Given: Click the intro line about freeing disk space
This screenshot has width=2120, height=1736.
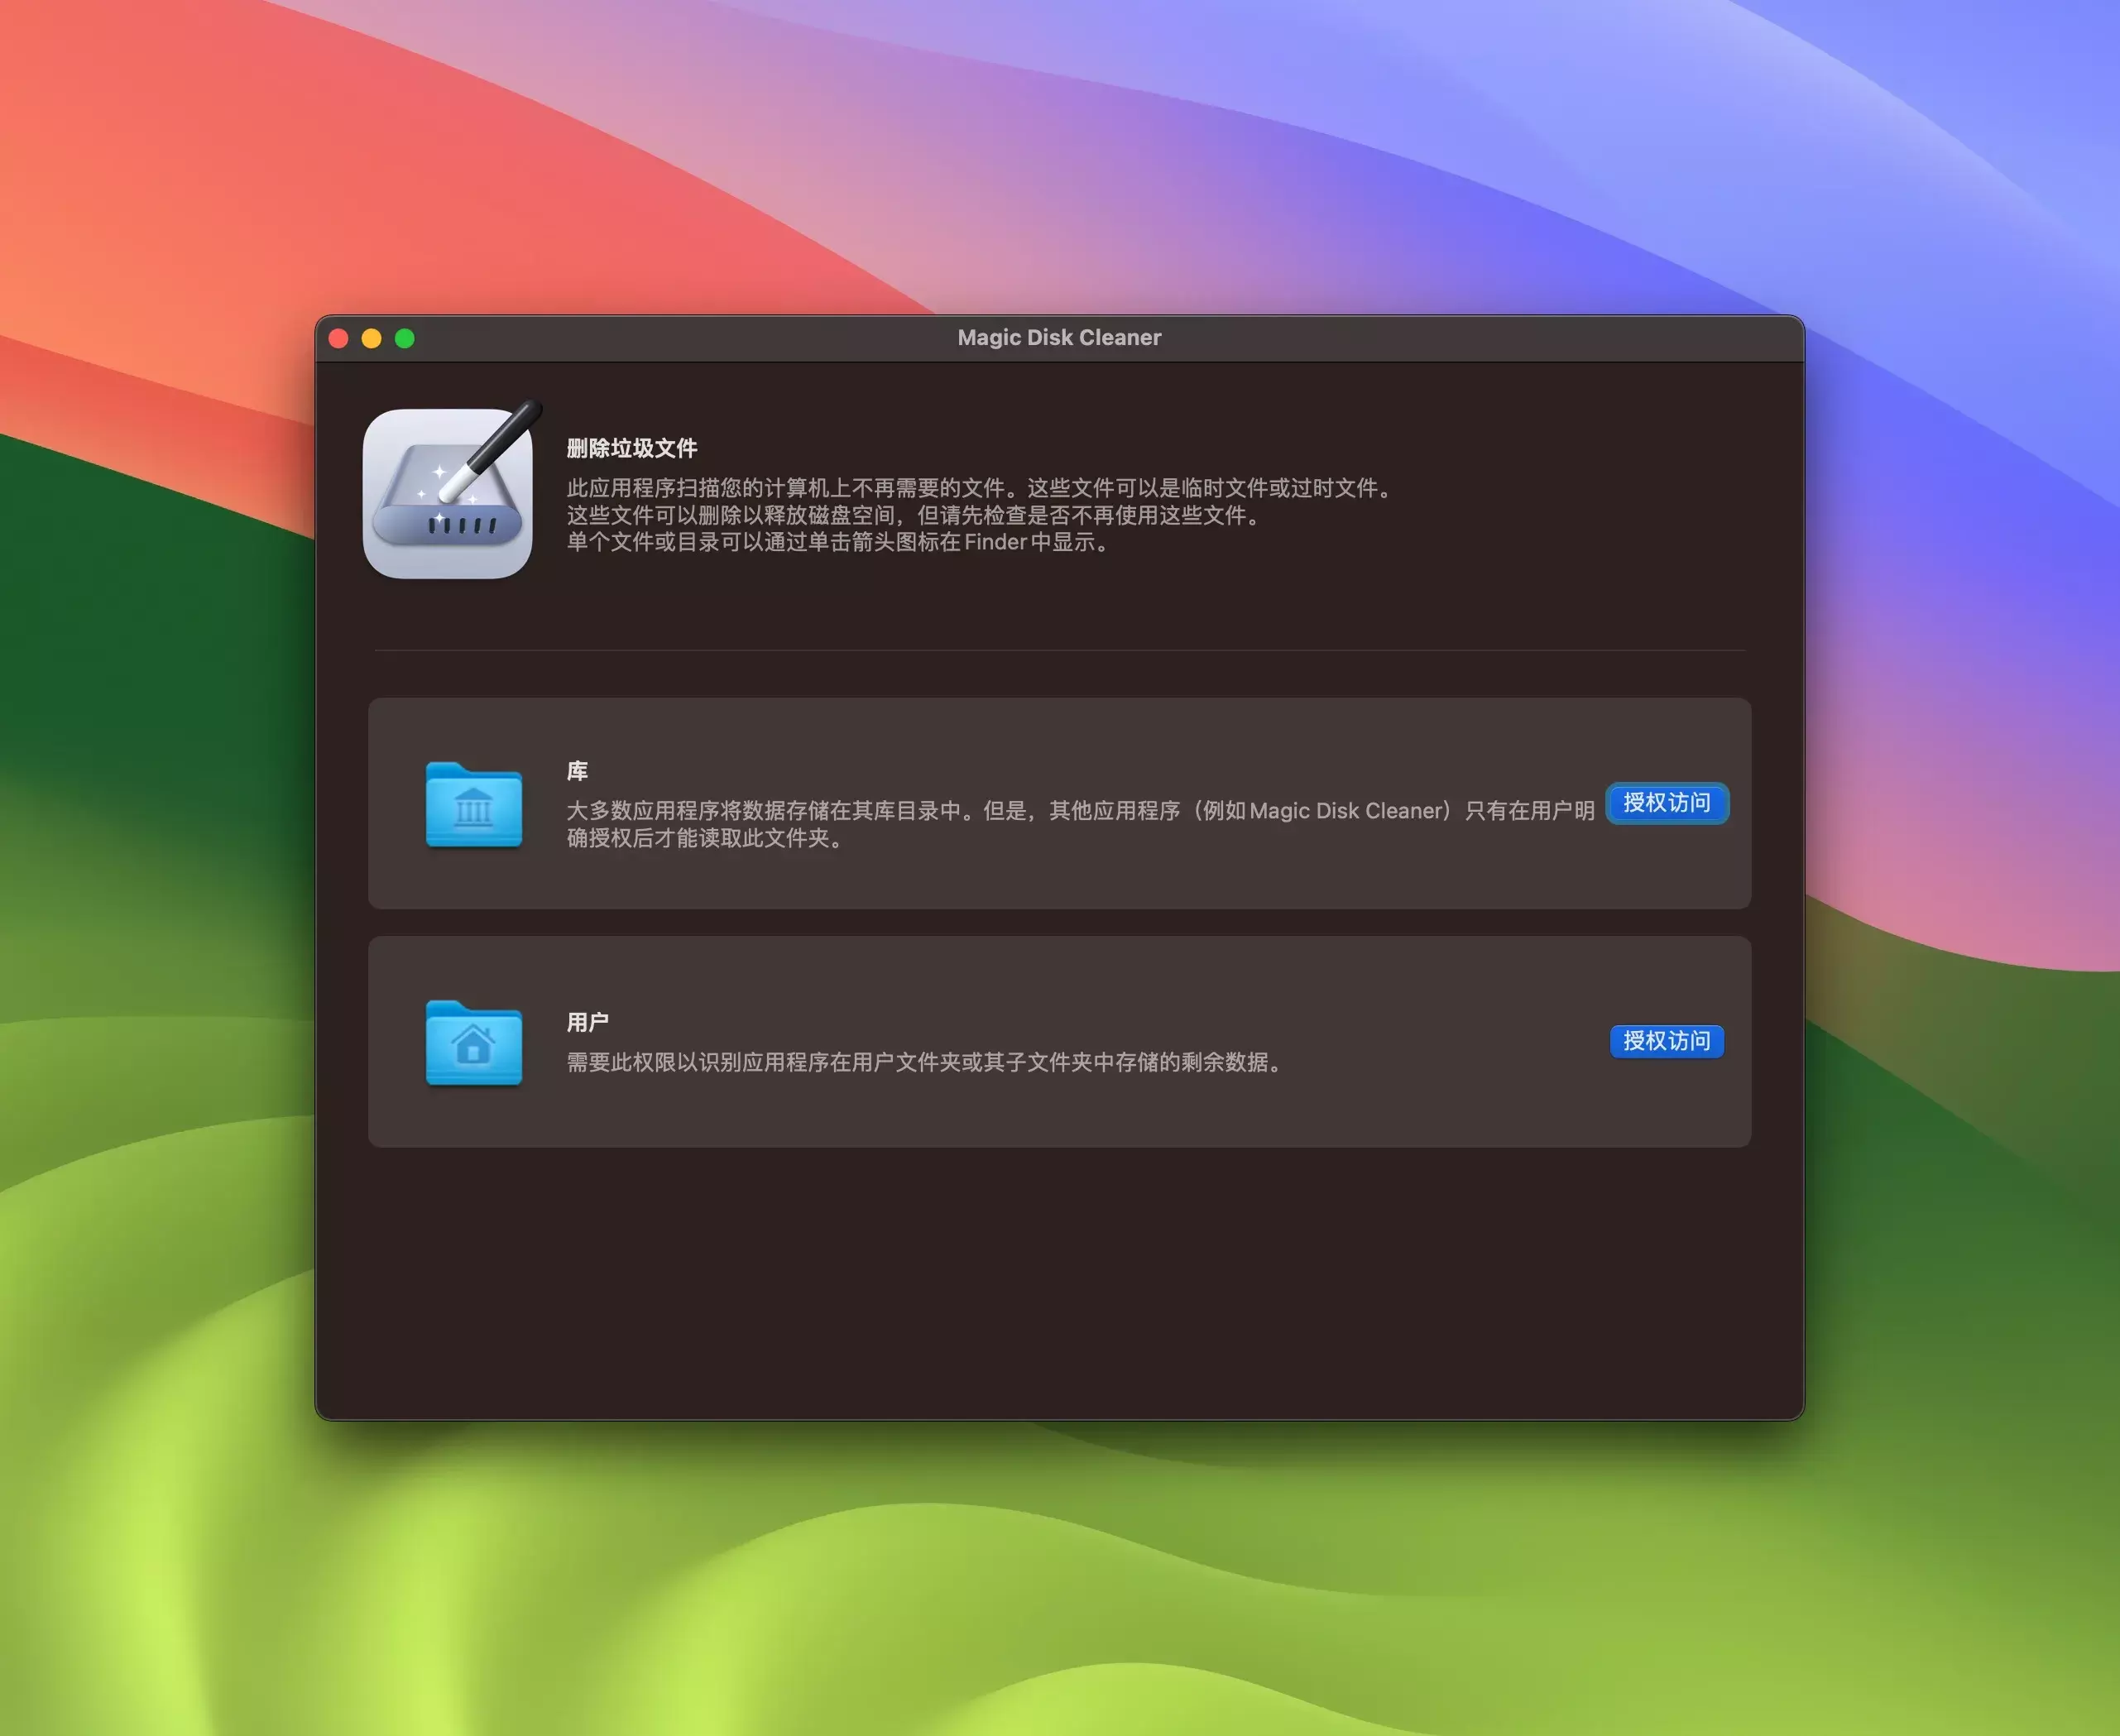Looking at the screenshot, I should (x=915, y=515).
